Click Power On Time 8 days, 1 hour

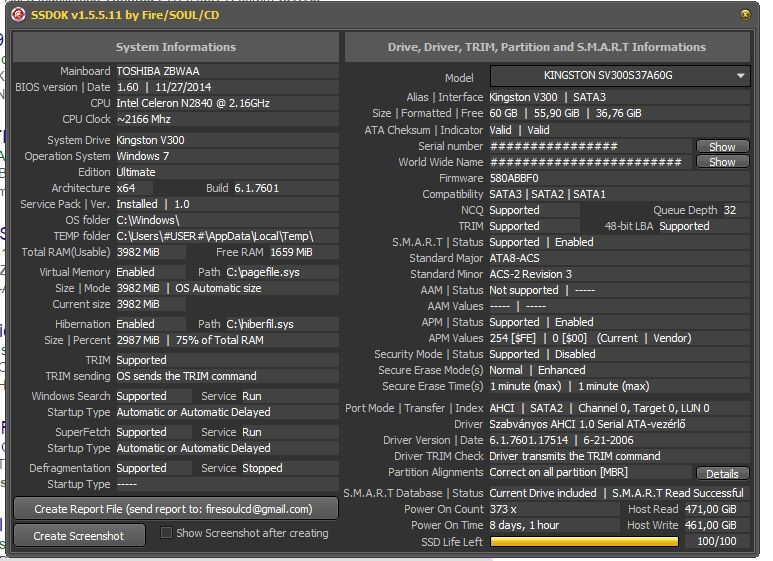524,526
